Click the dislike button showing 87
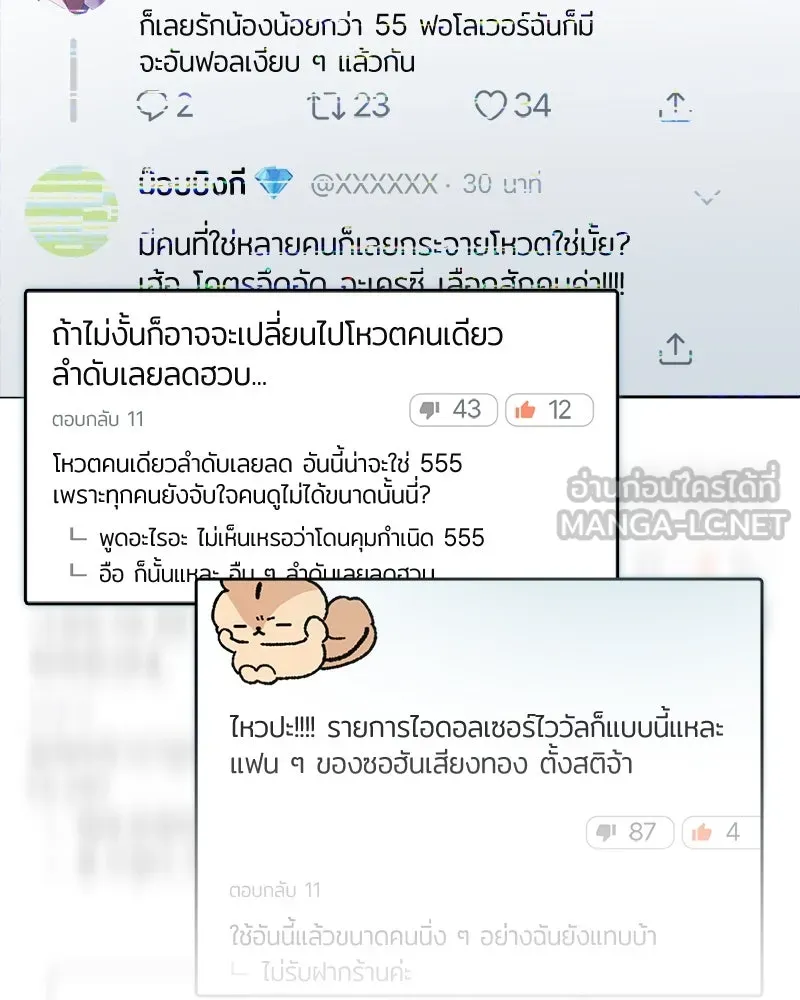Viewport: 800px width, 1000px height. click(x=630, y=832)
